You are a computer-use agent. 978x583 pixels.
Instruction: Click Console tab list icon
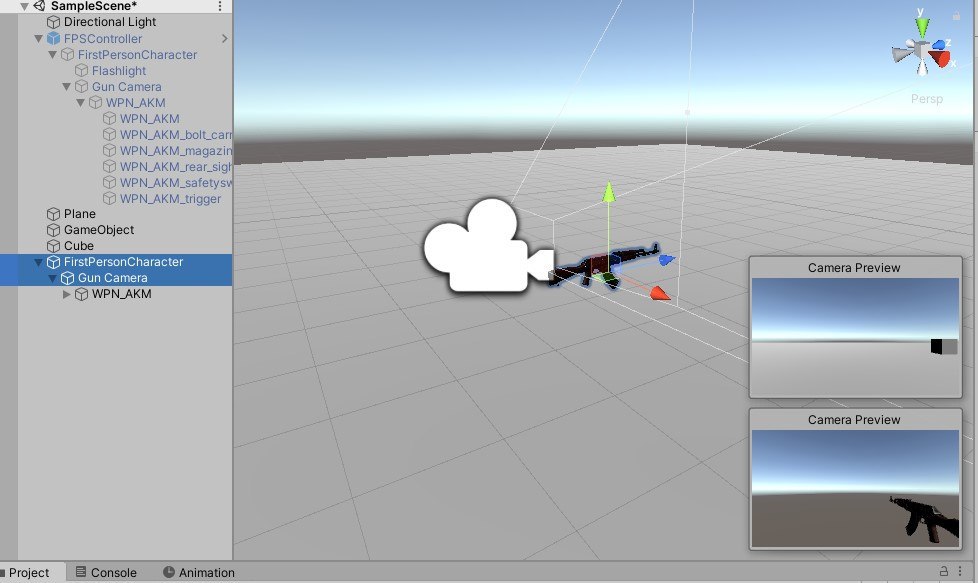click(x=80, y=572)
